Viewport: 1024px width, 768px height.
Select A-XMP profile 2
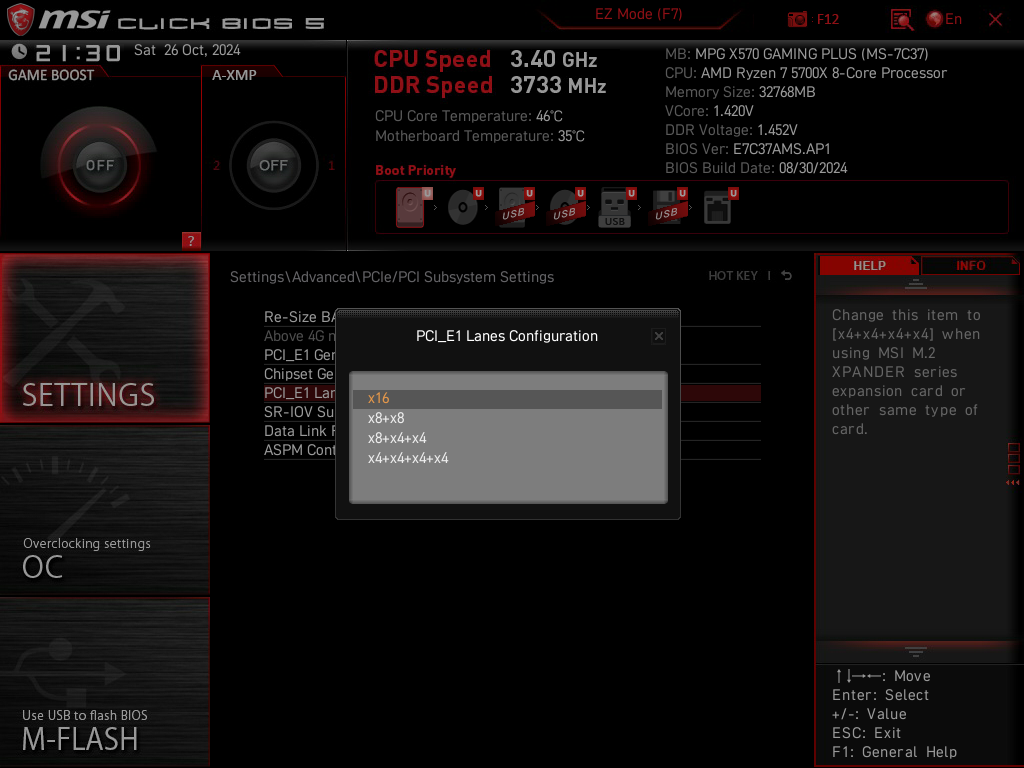pos(216,166)
